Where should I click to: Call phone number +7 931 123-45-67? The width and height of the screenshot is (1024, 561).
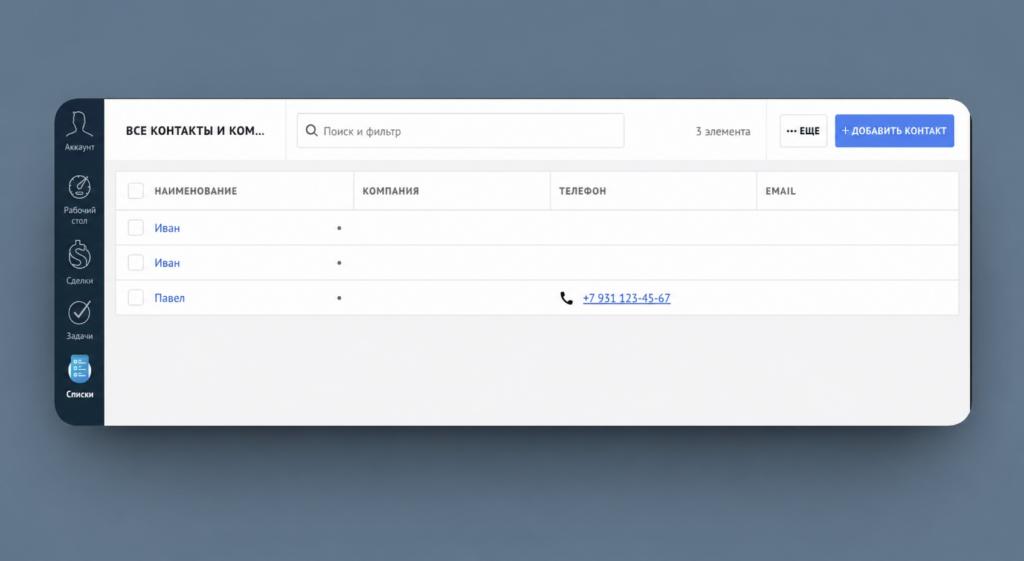click(x=626, y=298)
